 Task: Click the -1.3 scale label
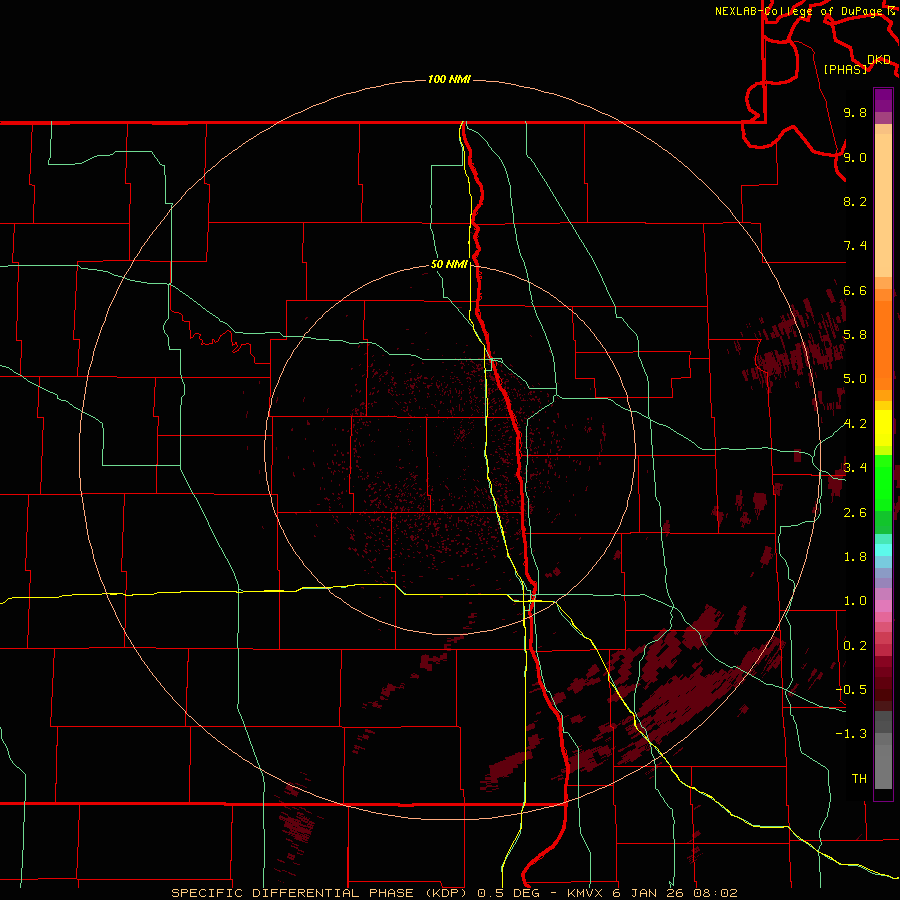click(x=851, y=734)
